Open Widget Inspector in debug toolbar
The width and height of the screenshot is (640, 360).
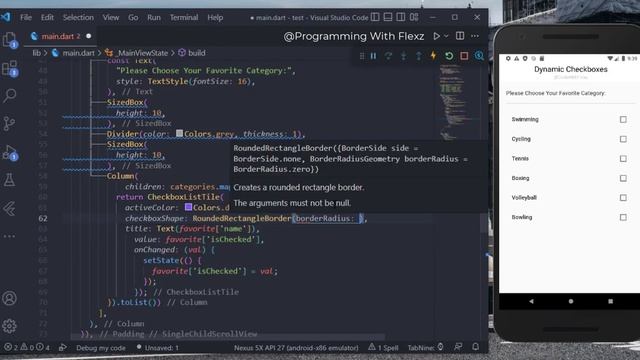click(x=479, y=56)
